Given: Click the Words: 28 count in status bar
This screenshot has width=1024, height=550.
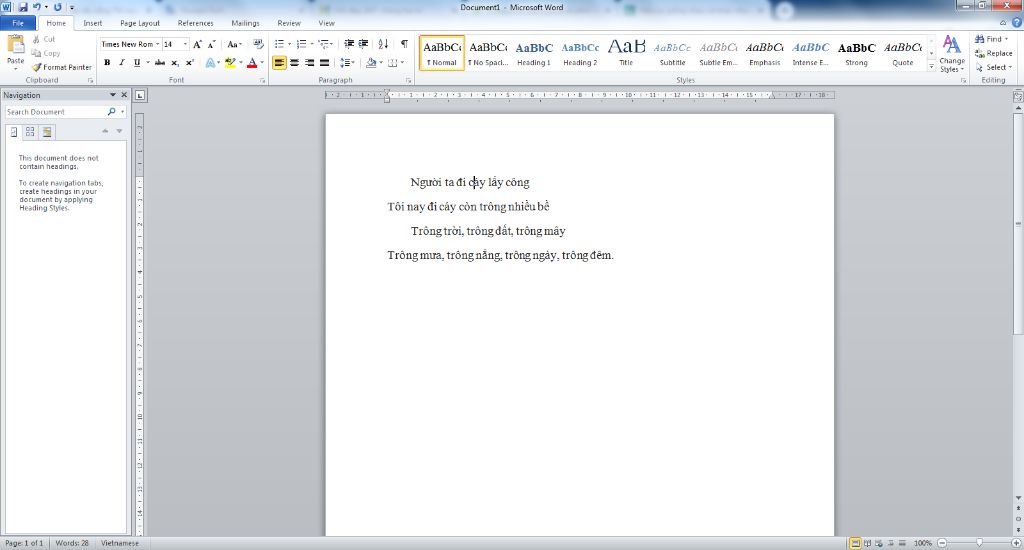Looking at the screenshot, I should tap(72, 543).
